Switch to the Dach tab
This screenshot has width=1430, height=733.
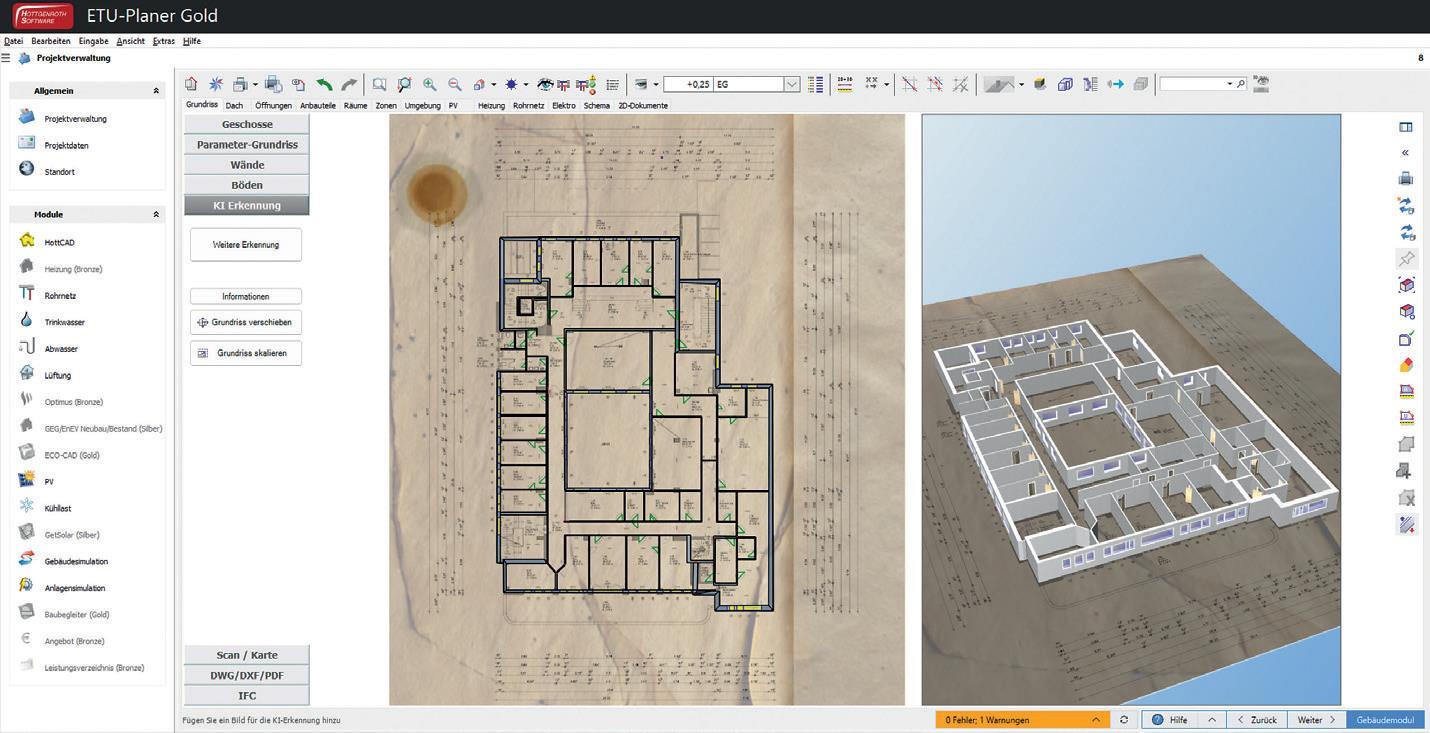click(x=234, y=105)
